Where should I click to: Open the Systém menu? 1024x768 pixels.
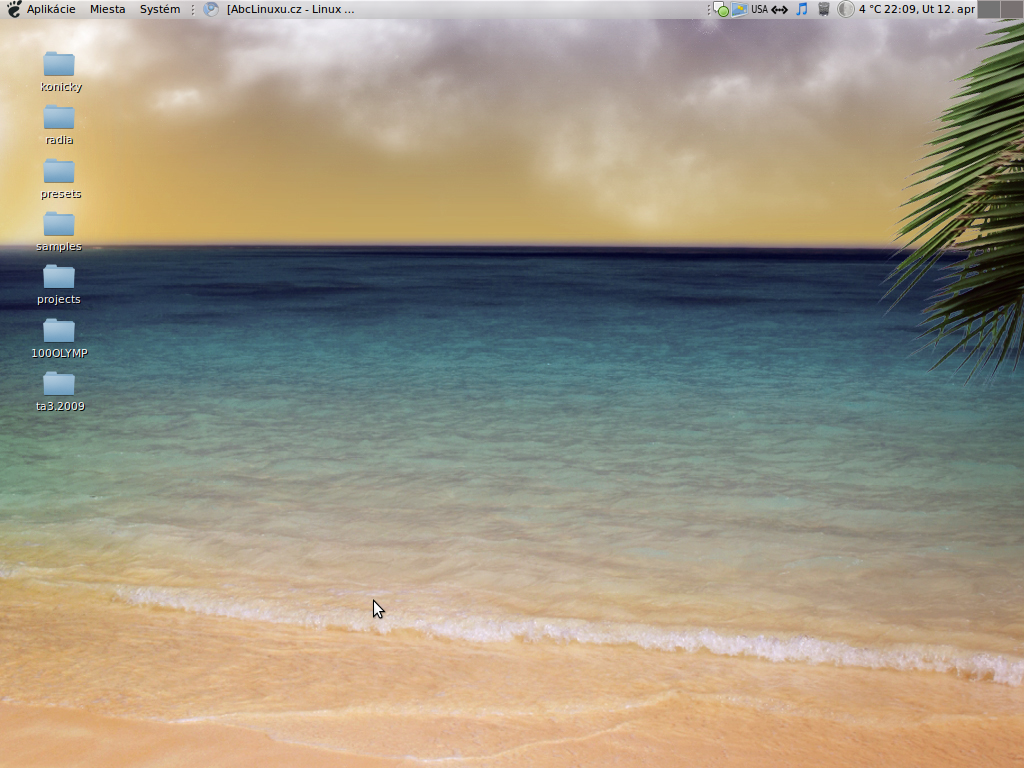coord(160,9)
